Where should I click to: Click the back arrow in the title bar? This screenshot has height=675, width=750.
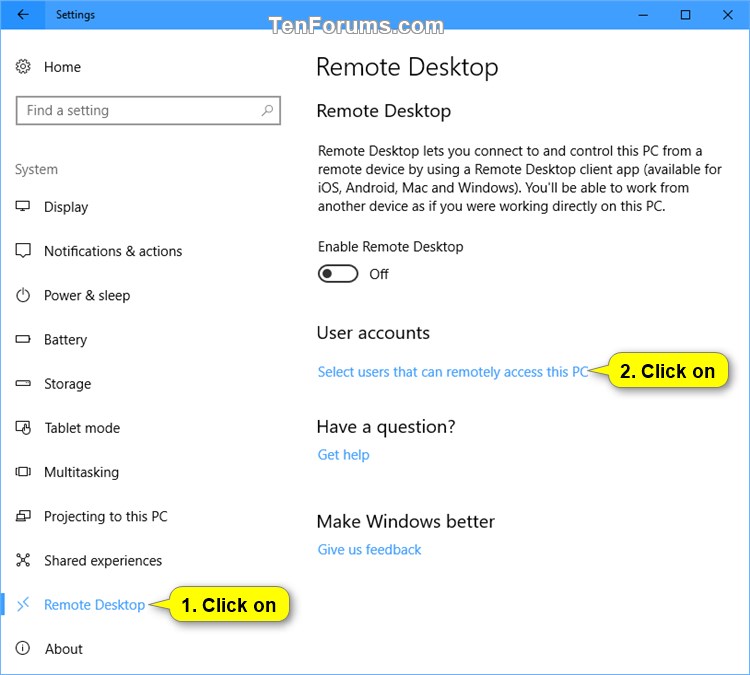22,14
